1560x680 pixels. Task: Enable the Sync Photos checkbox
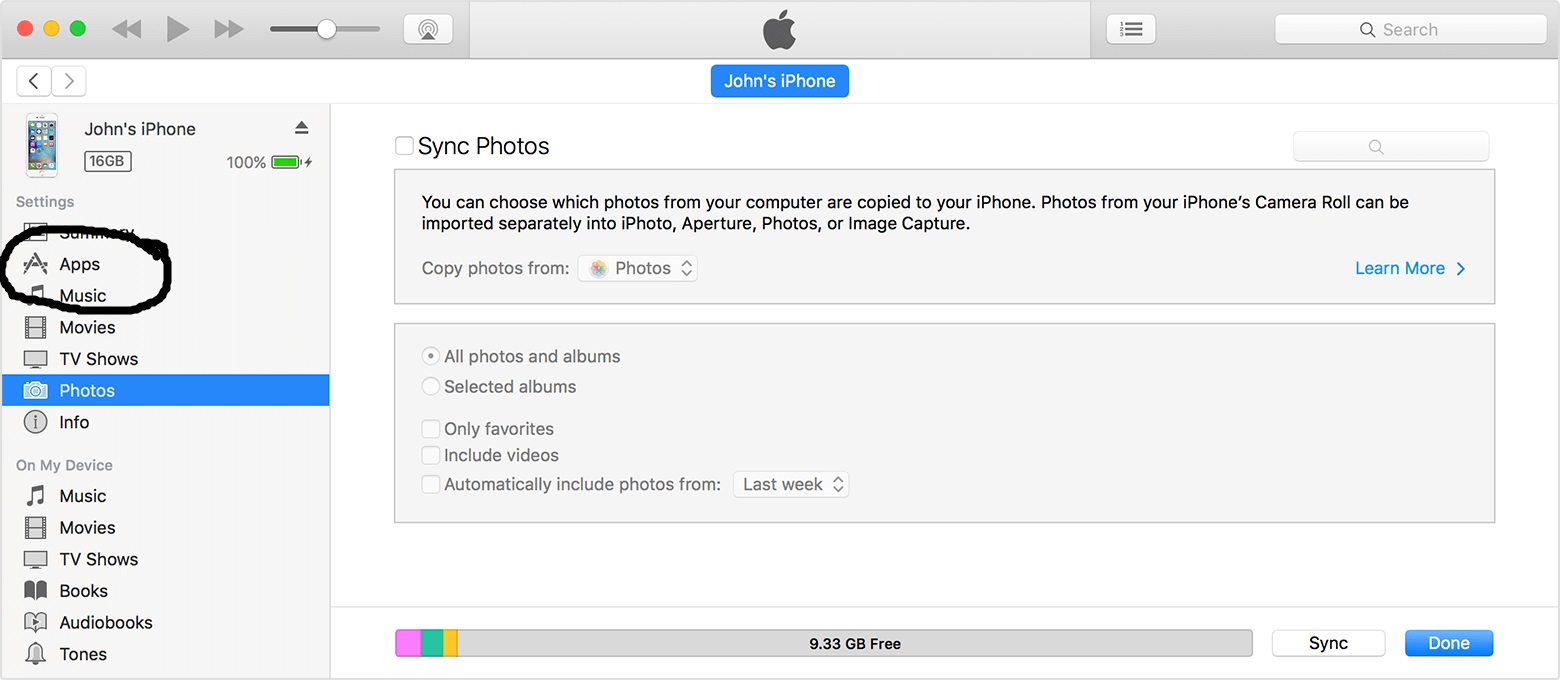(405, 146)
